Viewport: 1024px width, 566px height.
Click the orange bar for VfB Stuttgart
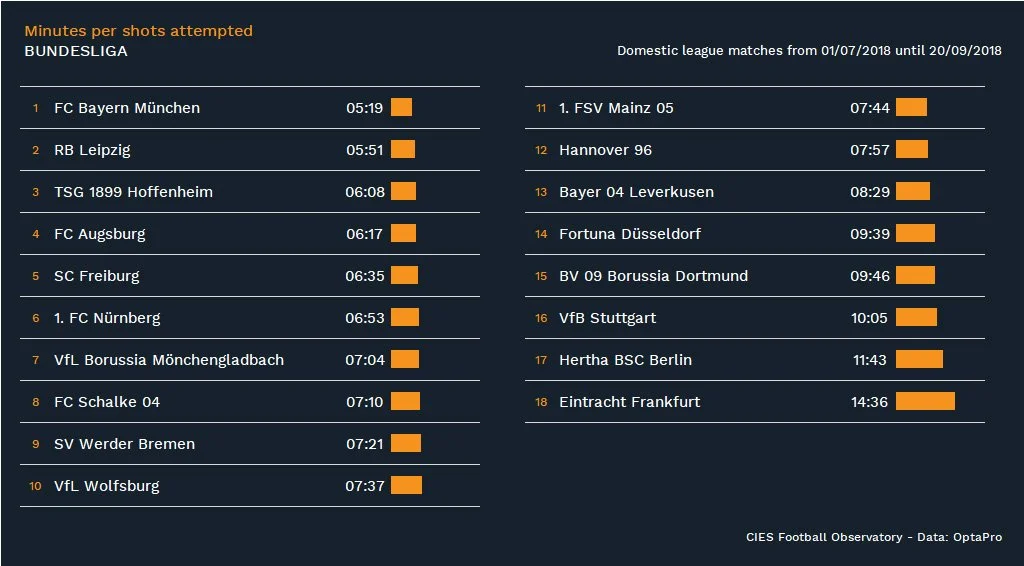(916, 318)
